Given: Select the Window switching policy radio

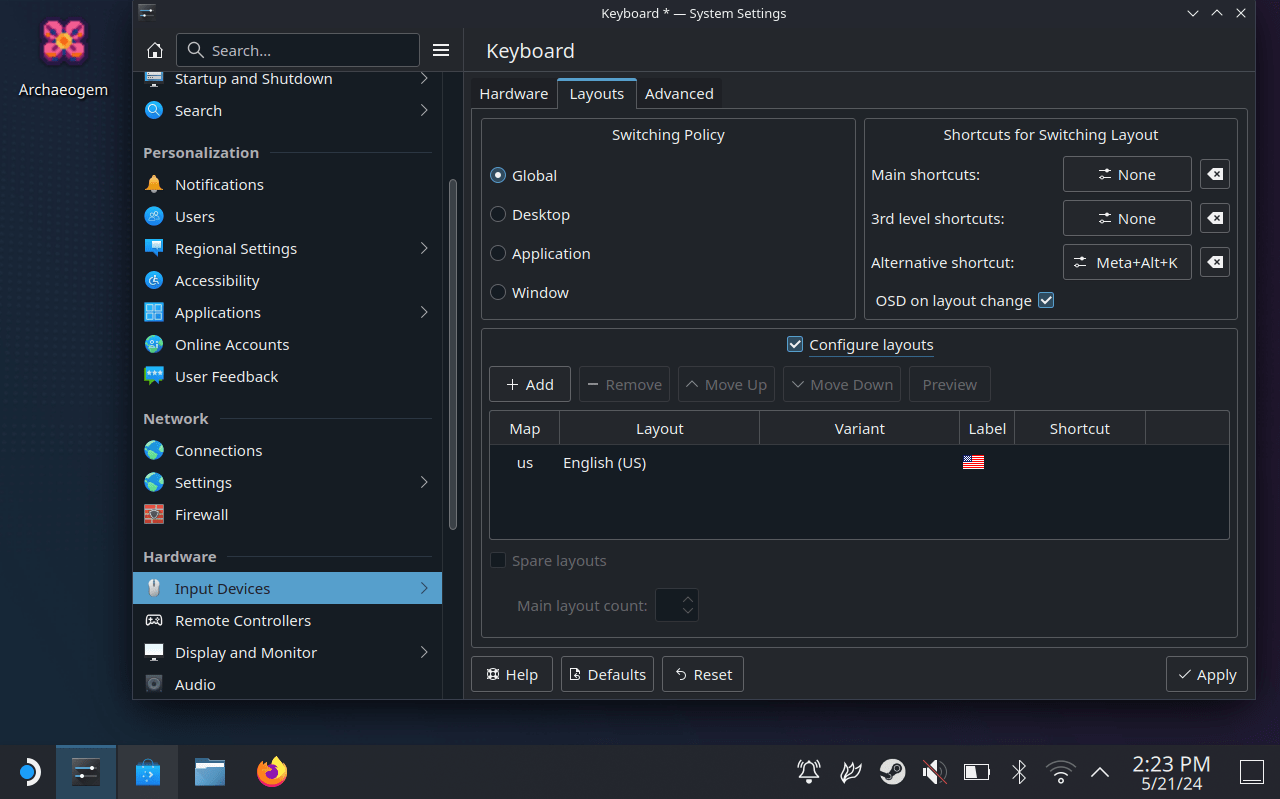Looking at the screenshot, I should [498, 292].
